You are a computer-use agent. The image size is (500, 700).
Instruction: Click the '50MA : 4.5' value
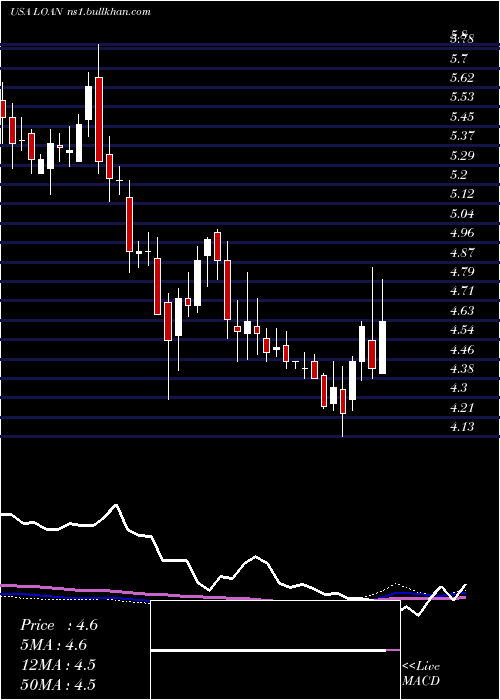tap(58, 684)
